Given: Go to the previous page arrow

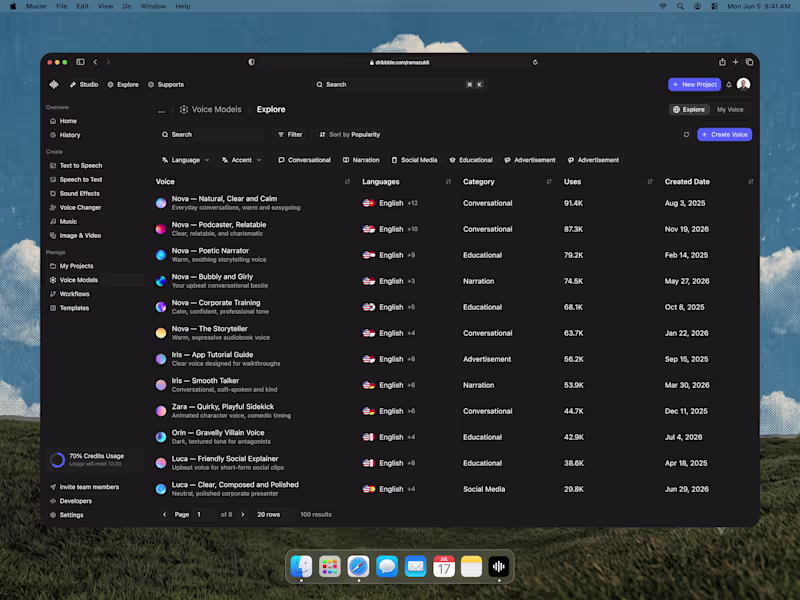Looking at the screenshot, I should 164,515.
